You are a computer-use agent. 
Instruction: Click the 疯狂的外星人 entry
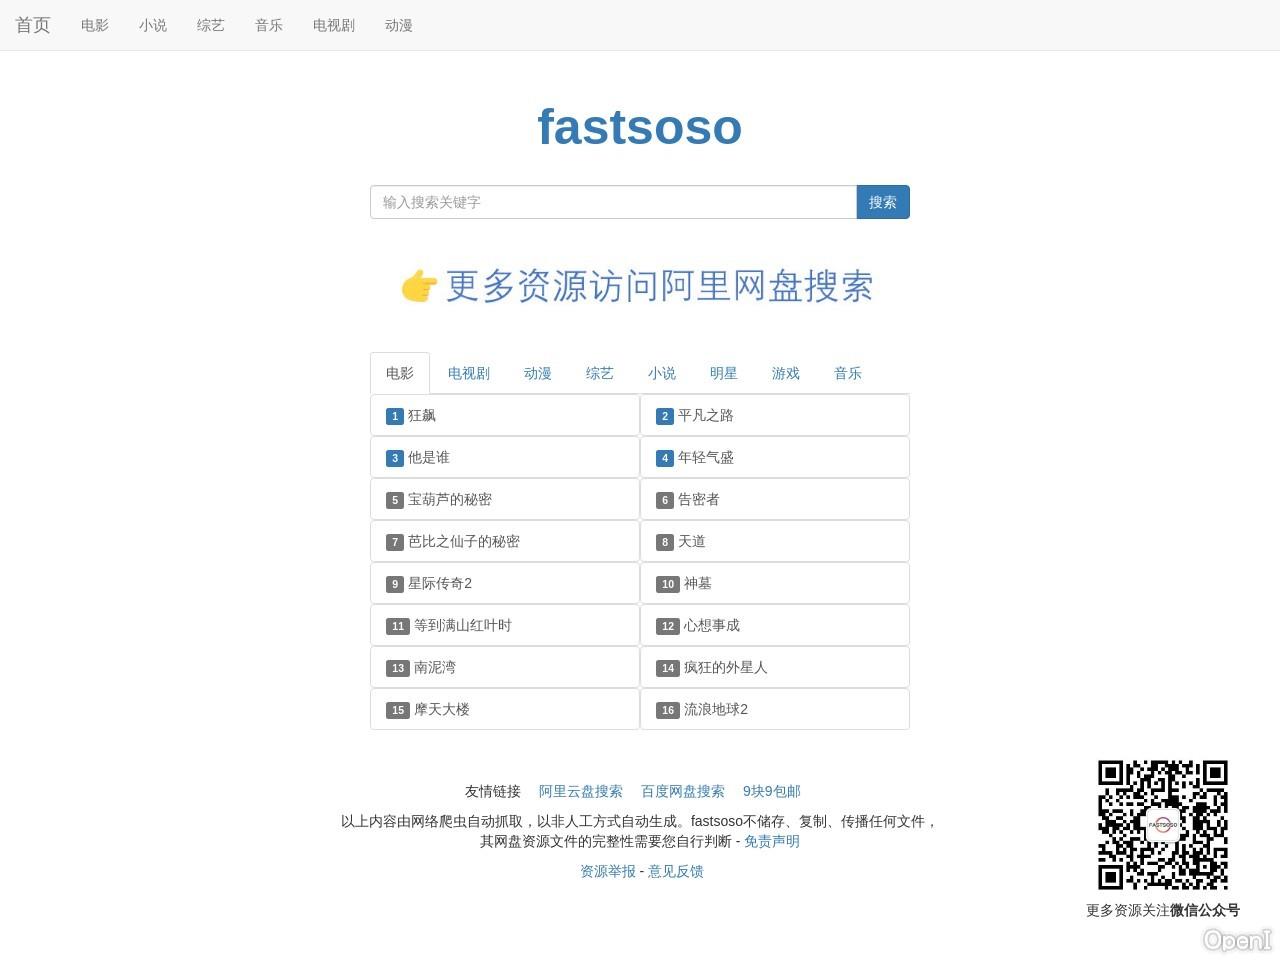tap(726, 667)
